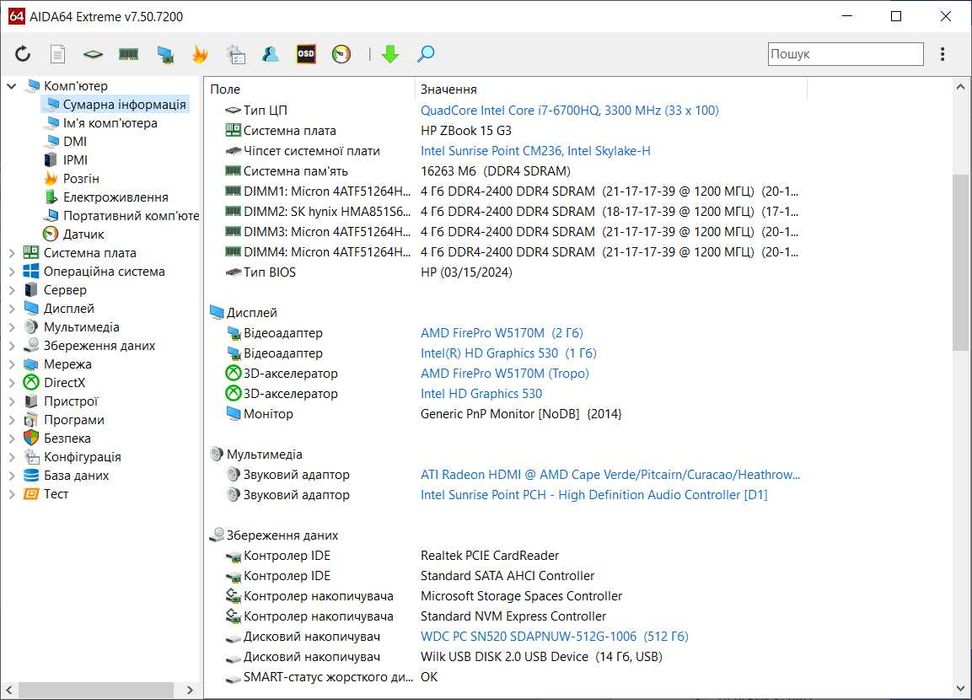The image size is (972, 700).
Task: Select the Realtek PCIE CardReader value
Action: pyautogui.click(x=489, y=556)
